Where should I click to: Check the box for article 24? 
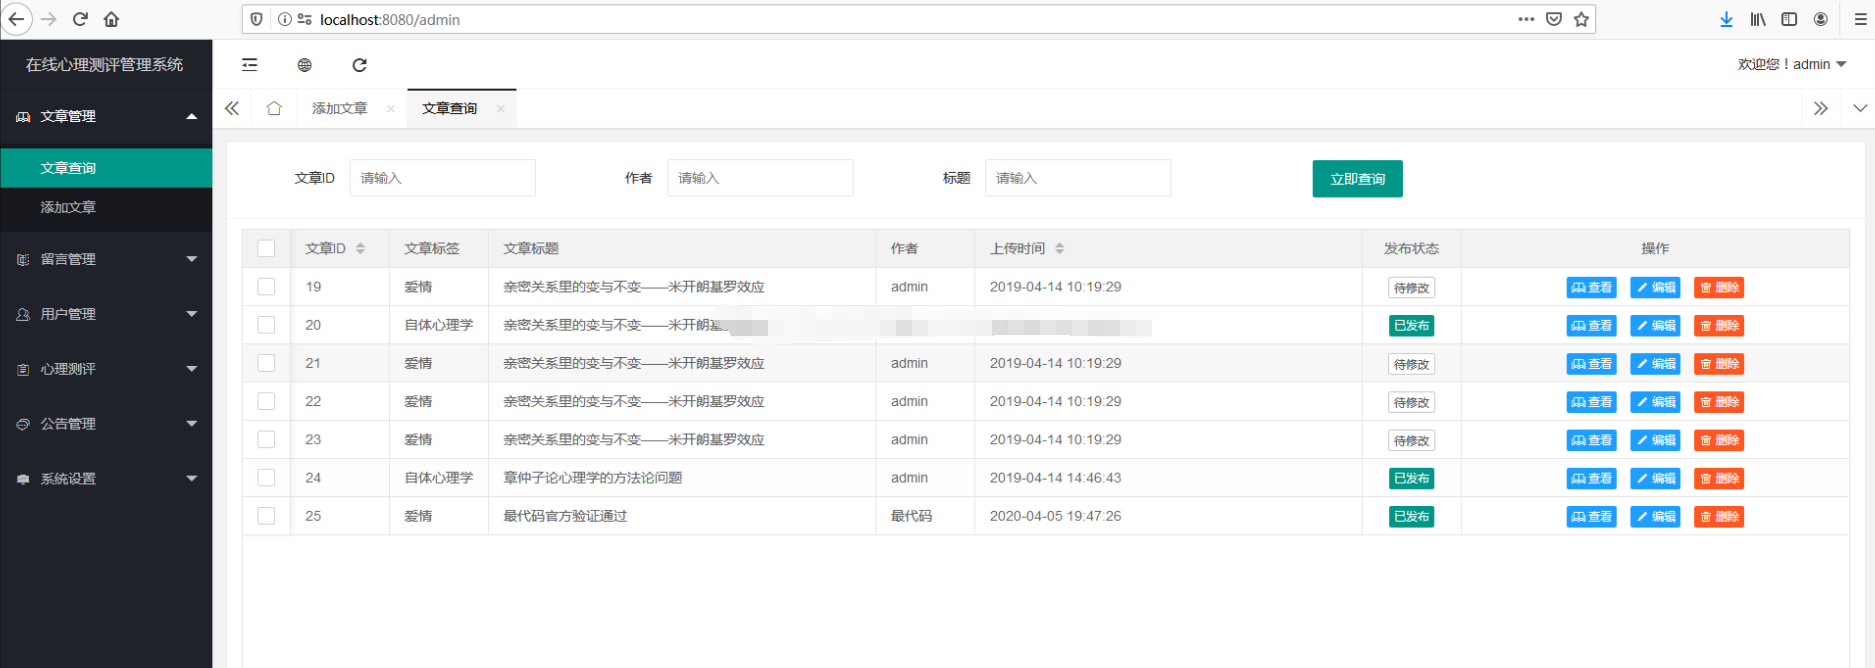point(266,477)
